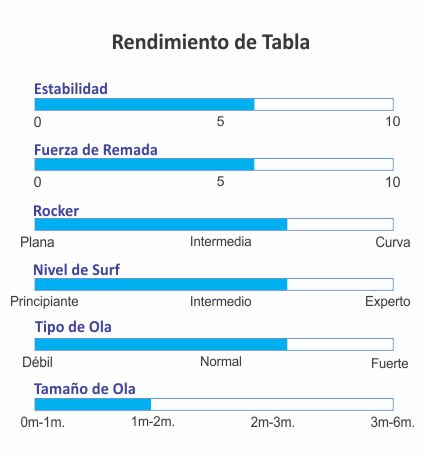Click the 3m-6m. wave size label
This screenshot has width=429, height=460.
click(x=392, y=422)
